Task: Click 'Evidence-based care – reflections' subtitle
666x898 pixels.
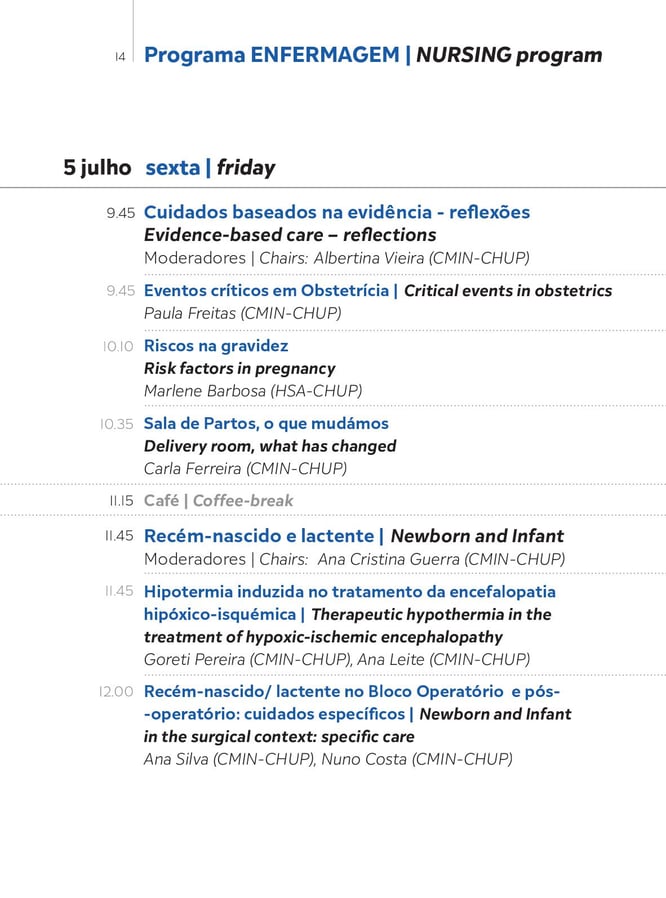Action: coord(290,235)
